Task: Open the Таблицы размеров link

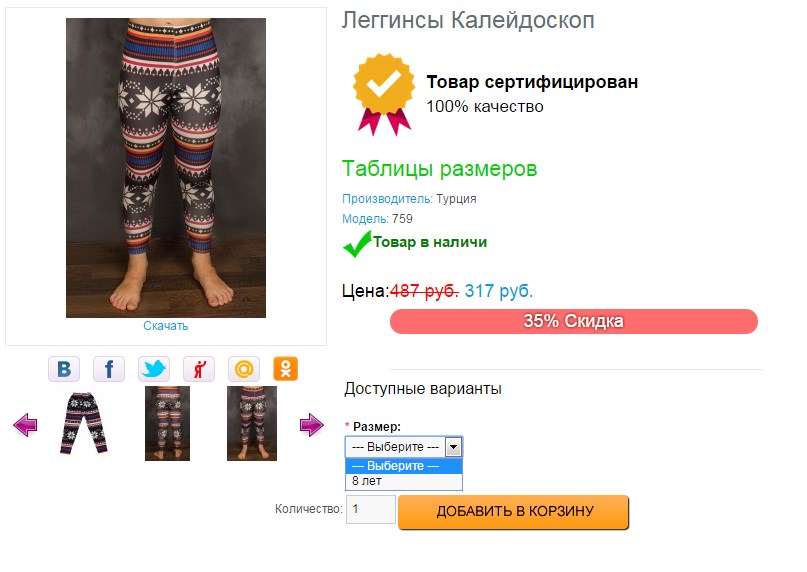Action: (x=440, y=169)
